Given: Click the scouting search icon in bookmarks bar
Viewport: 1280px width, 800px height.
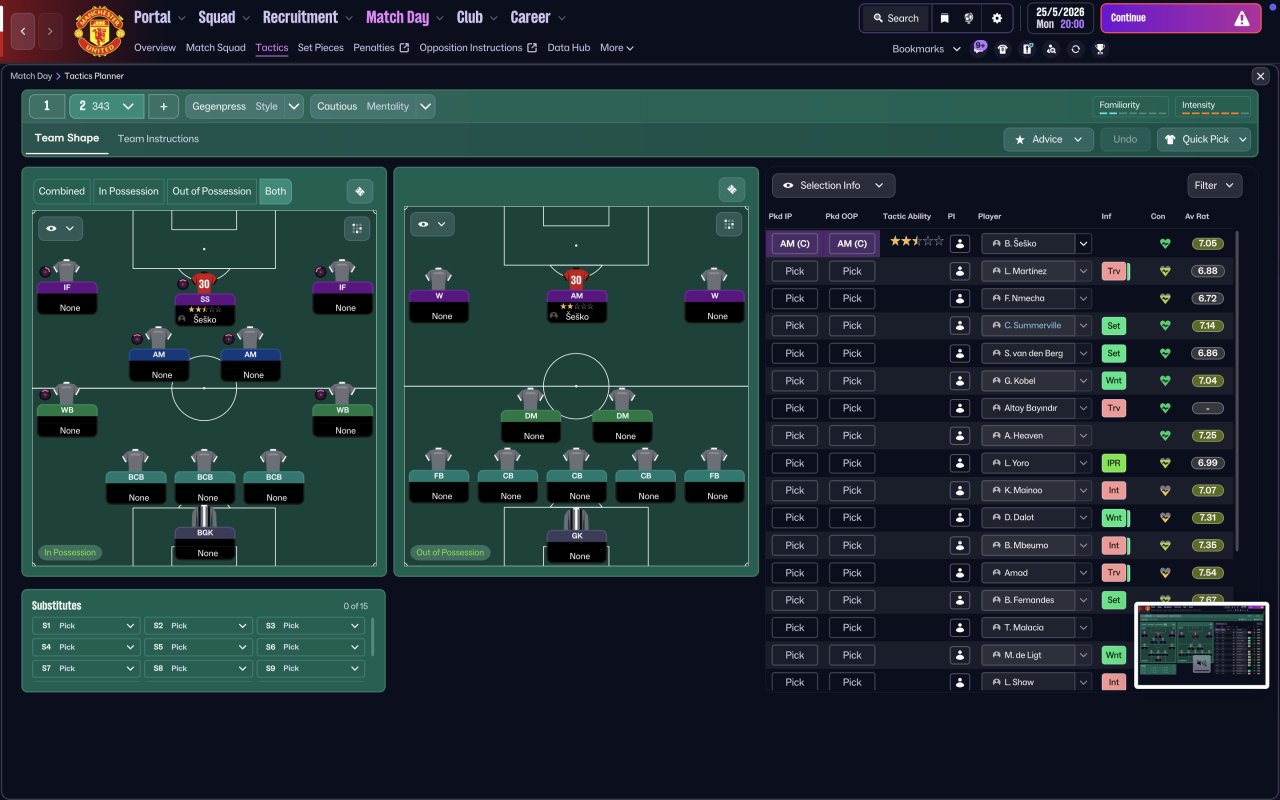Looking at the screenshot, I should point(1051,48).
